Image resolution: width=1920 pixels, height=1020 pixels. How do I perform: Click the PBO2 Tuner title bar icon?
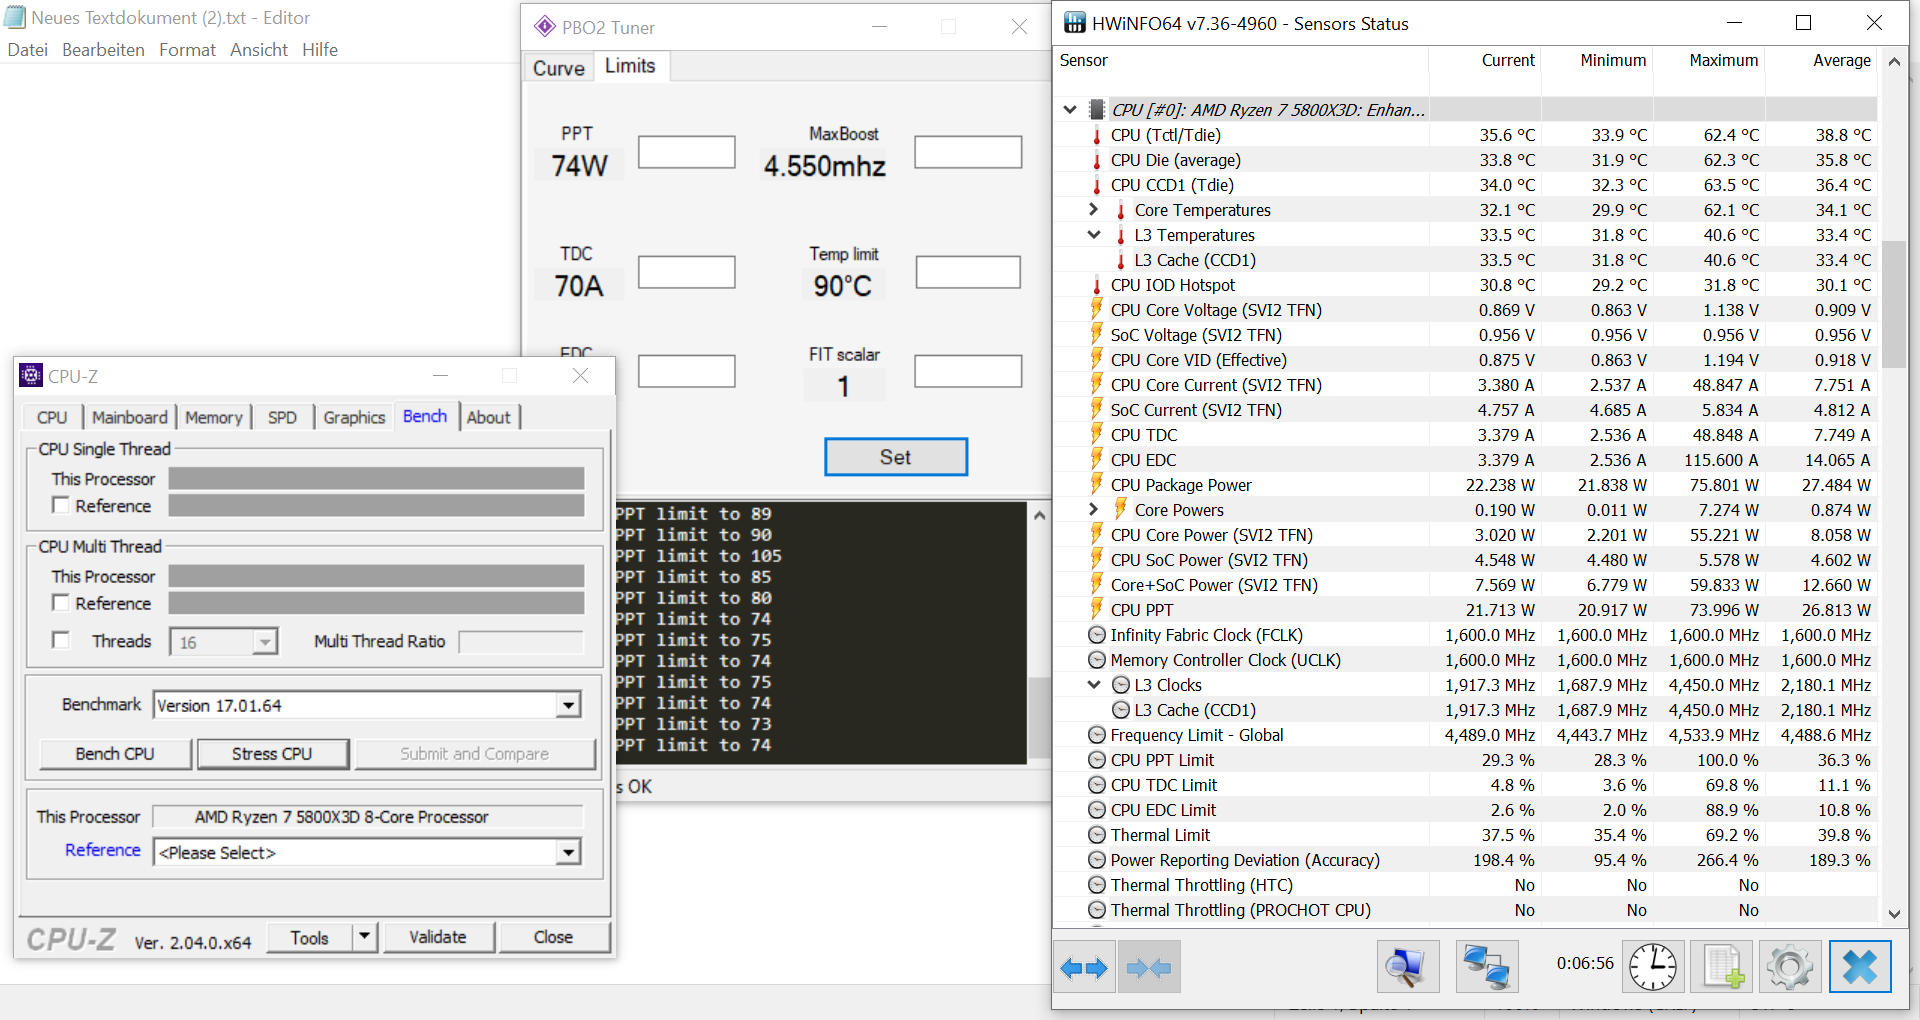click(545, 27)
